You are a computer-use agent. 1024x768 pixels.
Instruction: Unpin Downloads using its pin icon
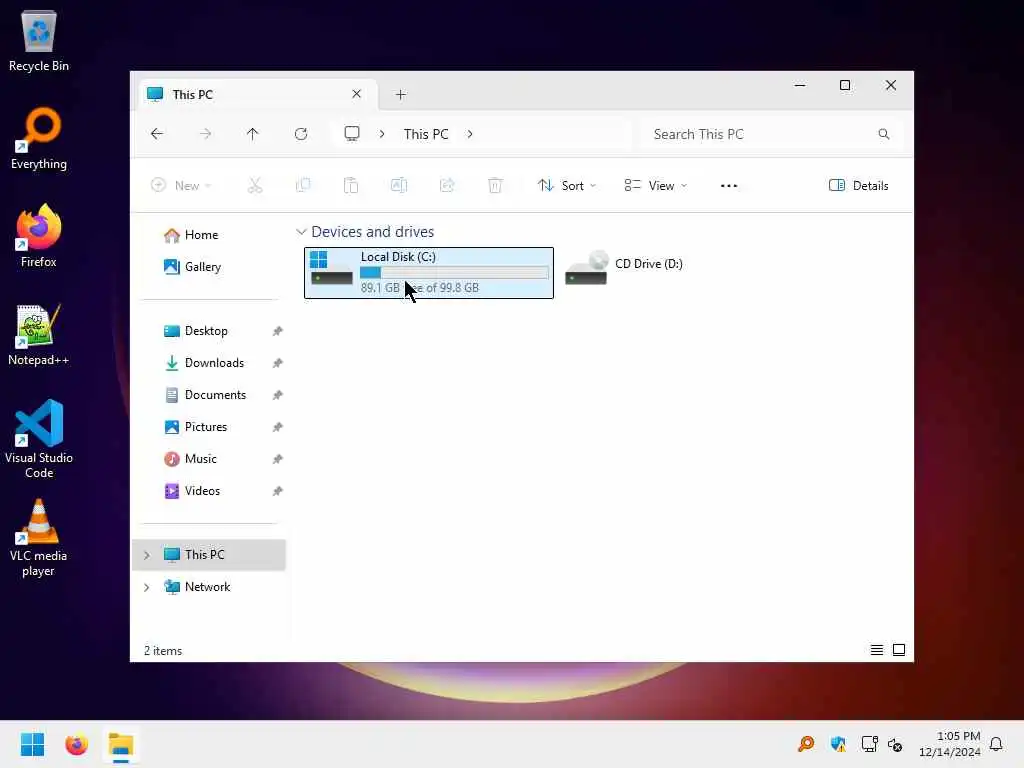tap(278, 363)
